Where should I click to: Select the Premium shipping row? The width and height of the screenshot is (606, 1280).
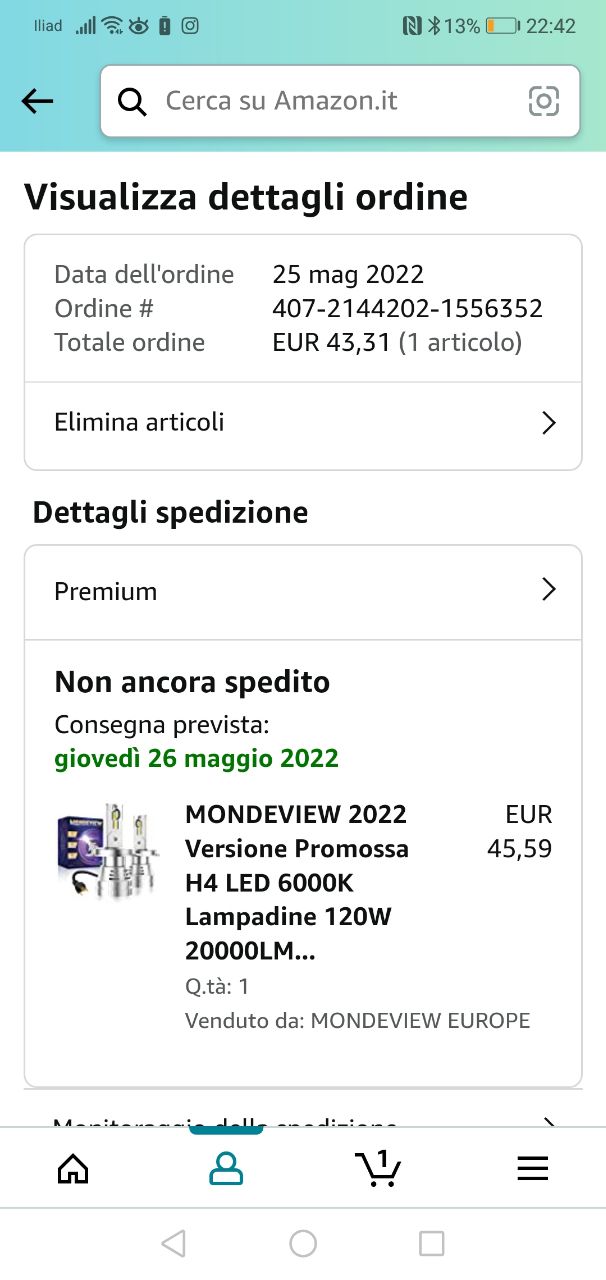[106, 591]
